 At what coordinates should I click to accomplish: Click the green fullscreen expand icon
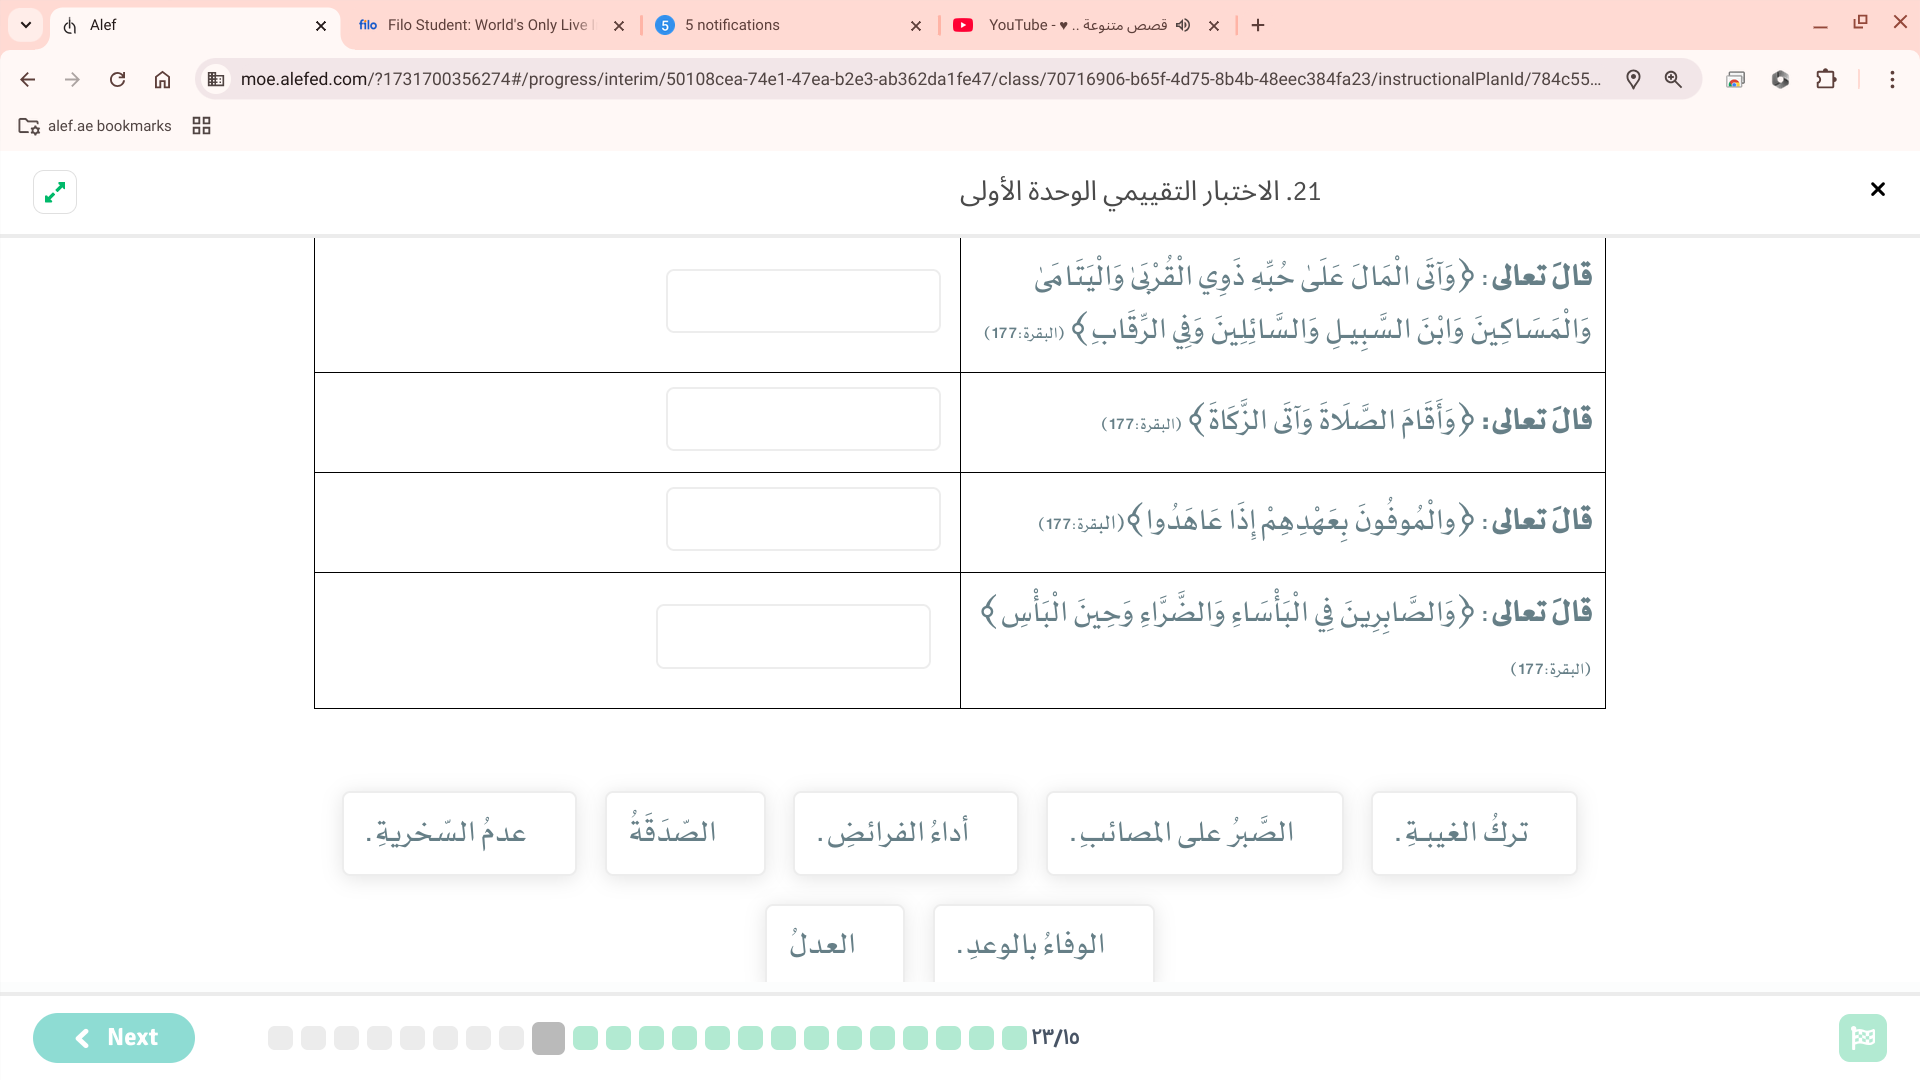pos(55,191)
